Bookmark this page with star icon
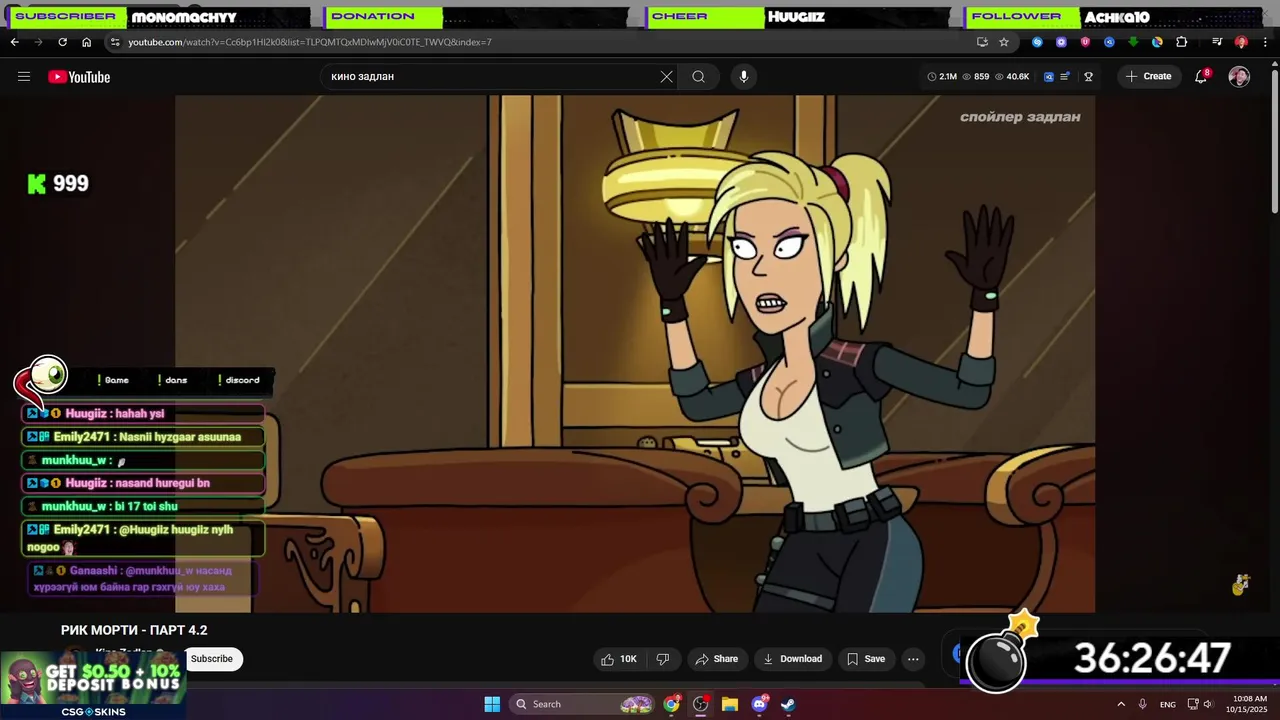Image resolution: width=1280 pixels, height=720 pixels. (1004, 42)
